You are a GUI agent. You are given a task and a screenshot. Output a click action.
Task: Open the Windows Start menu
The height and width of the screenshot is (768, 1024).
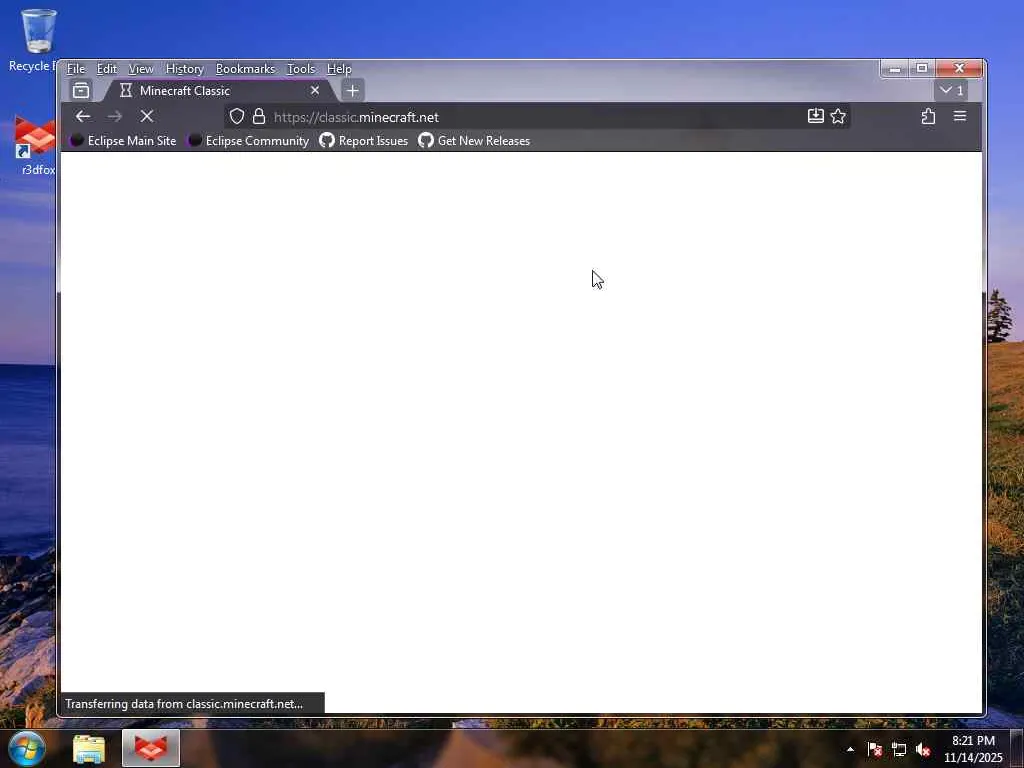click(27, 748)
